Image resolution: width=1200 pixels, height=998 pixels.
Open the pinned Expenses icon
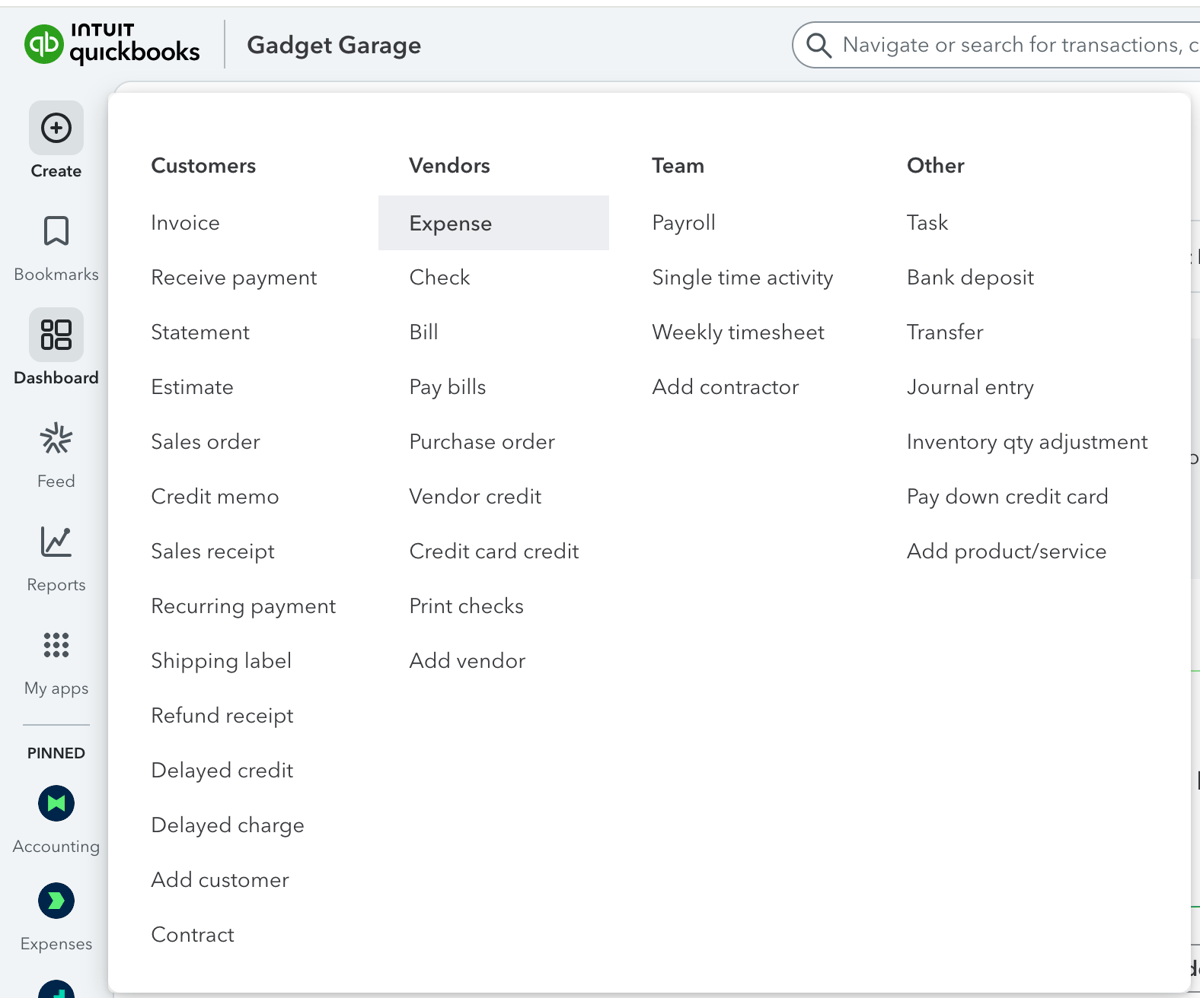point(56,901)
